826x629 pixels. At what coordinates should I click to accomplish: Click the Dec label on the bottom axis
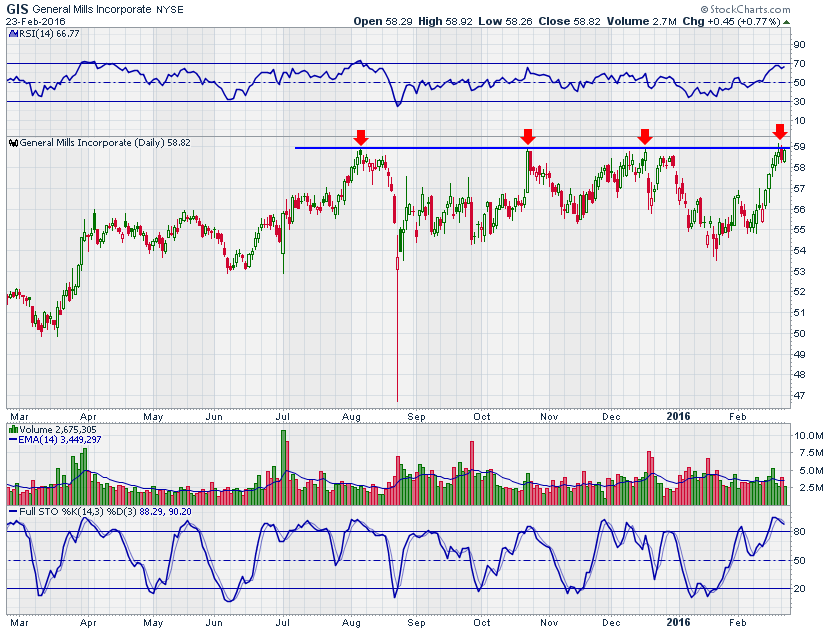(611, 623)
